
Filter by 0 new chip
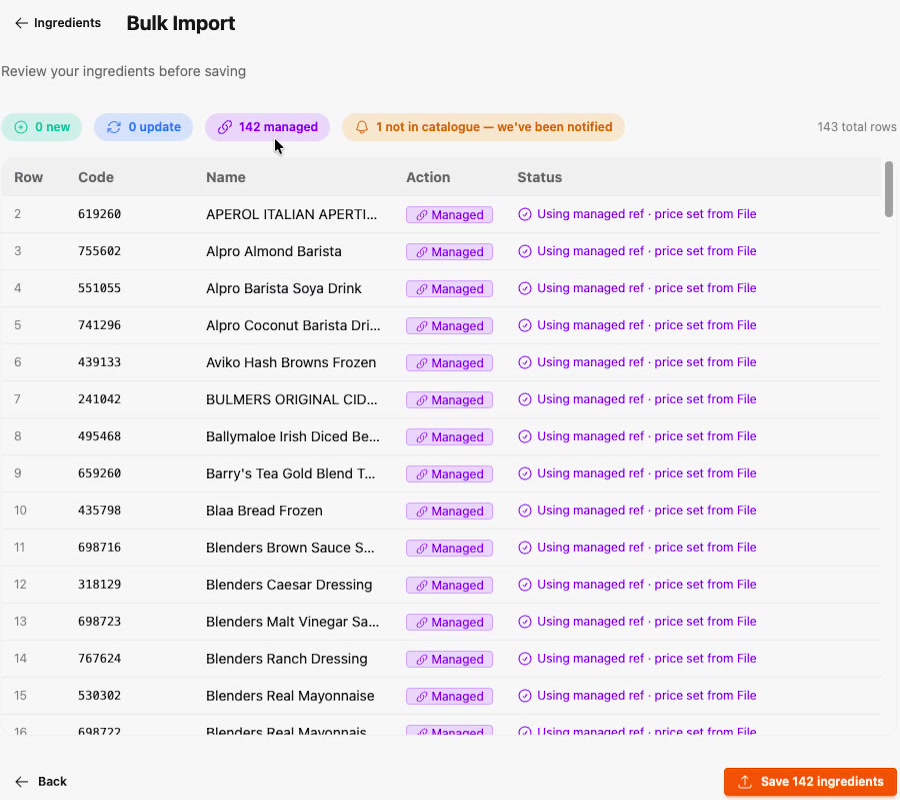41,127
